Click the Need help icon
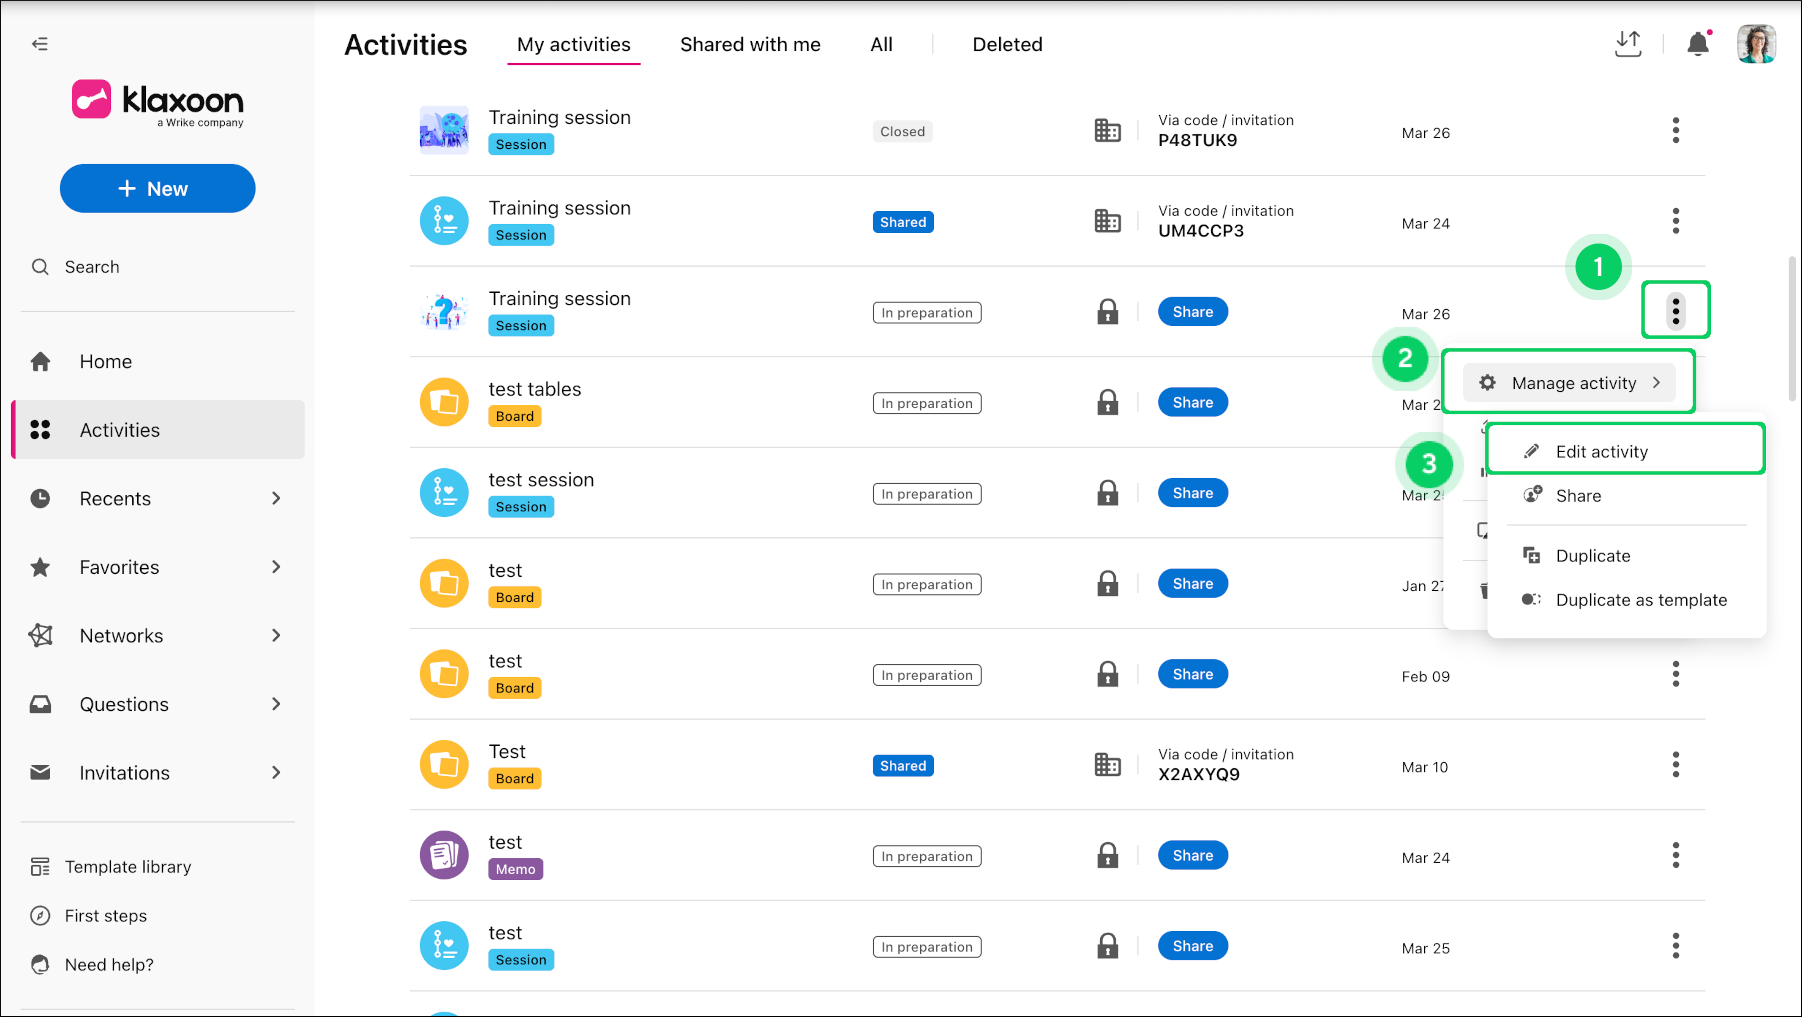 tap(40, 965)
